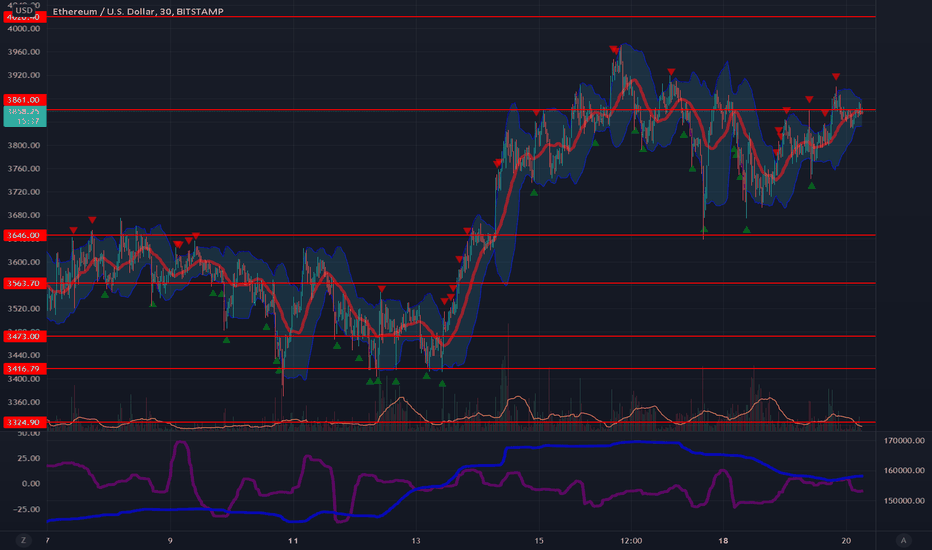Click the 170000.00 right scale value
The image size is (932, 550).
pyautogui.click(x=904, y=441)
